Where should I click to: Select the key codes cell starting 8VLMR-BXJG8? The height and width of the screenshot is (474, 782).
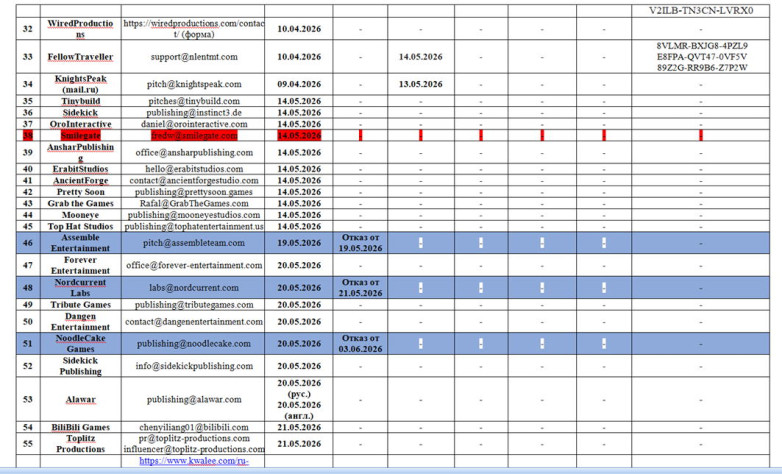[701, 57]
